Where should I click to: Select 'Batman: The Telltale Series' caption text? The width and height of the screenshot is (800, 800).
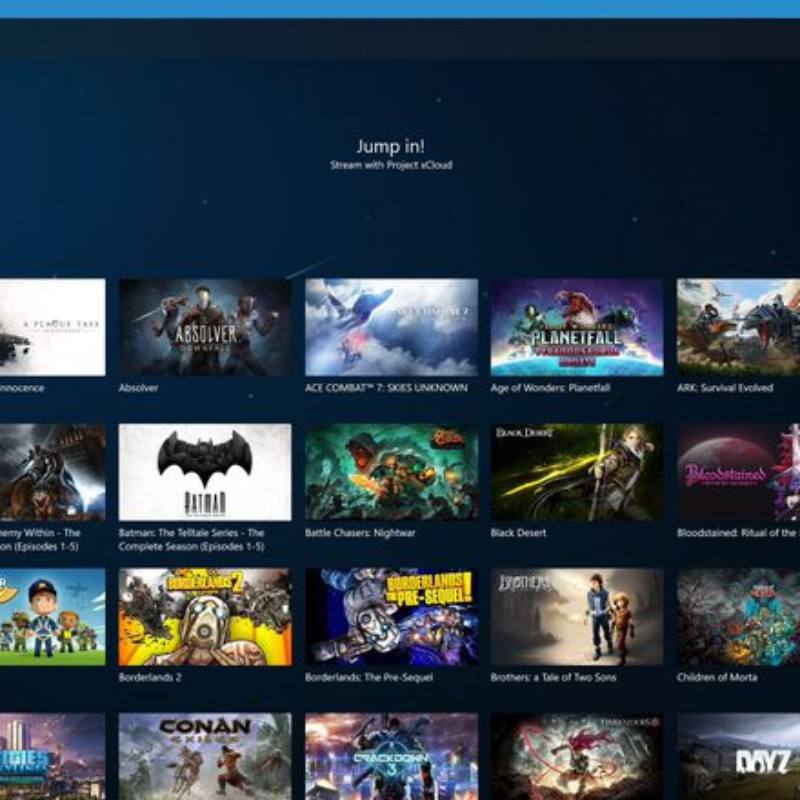[191, 539]
